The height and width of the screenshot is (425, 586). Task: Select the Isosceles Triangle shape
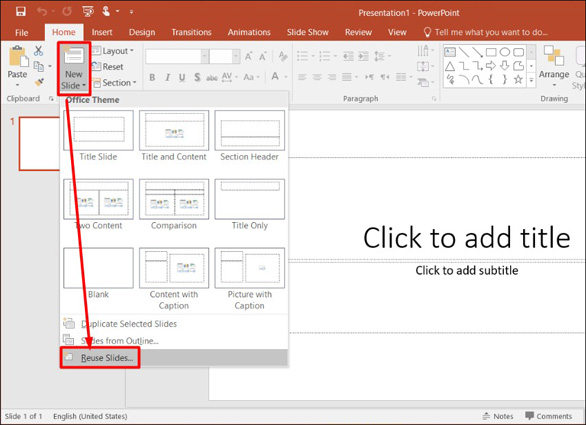[x=450, y=66]
